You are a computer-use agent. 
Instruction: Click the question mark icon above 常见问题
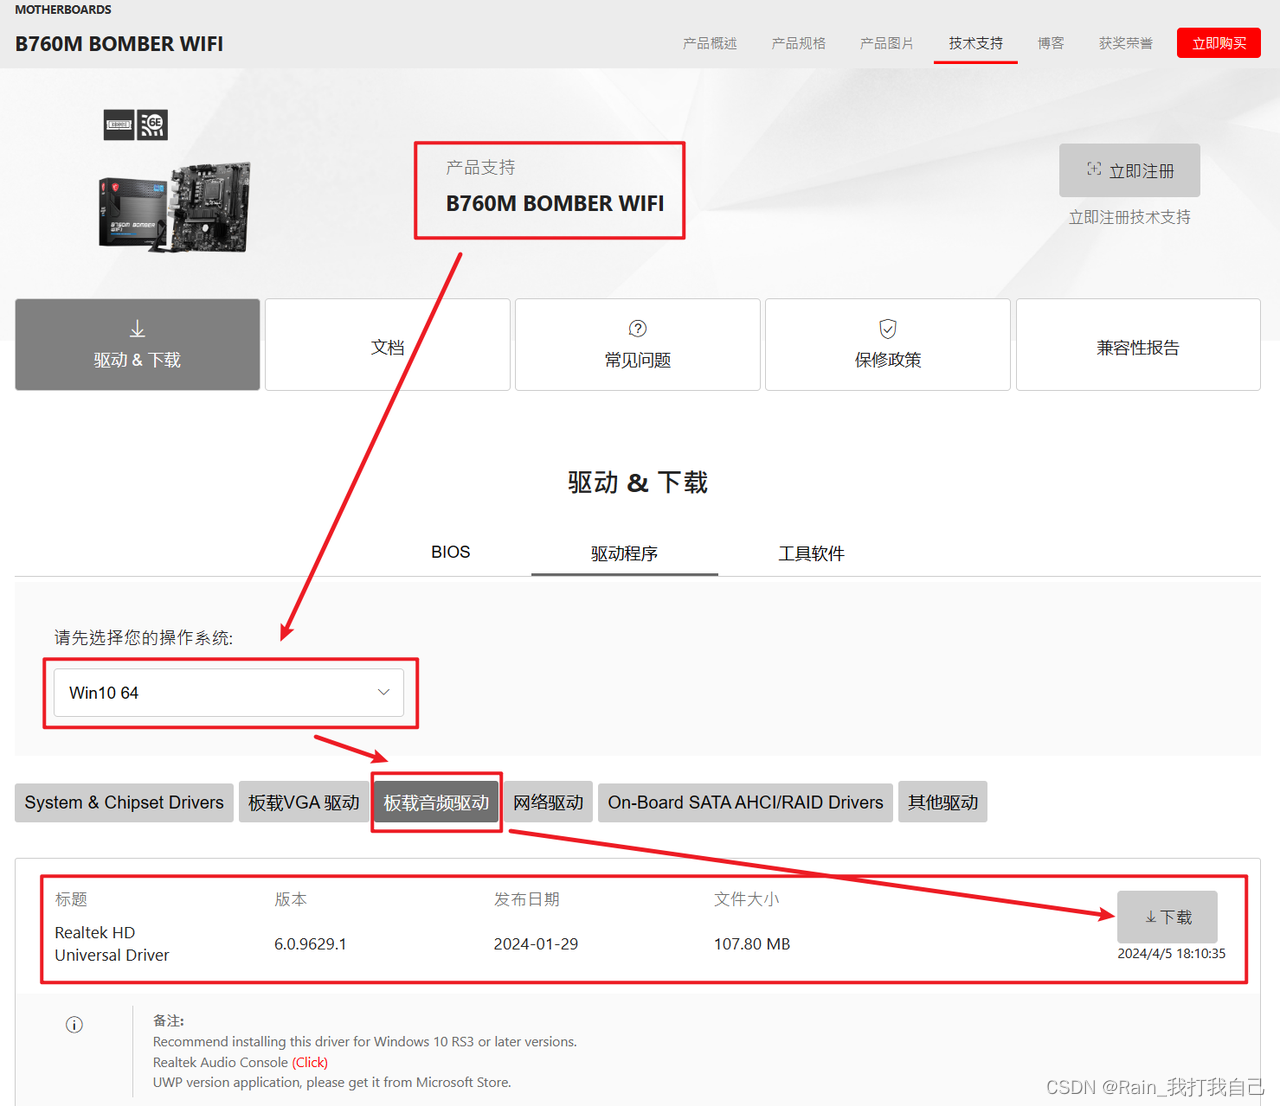637,329
